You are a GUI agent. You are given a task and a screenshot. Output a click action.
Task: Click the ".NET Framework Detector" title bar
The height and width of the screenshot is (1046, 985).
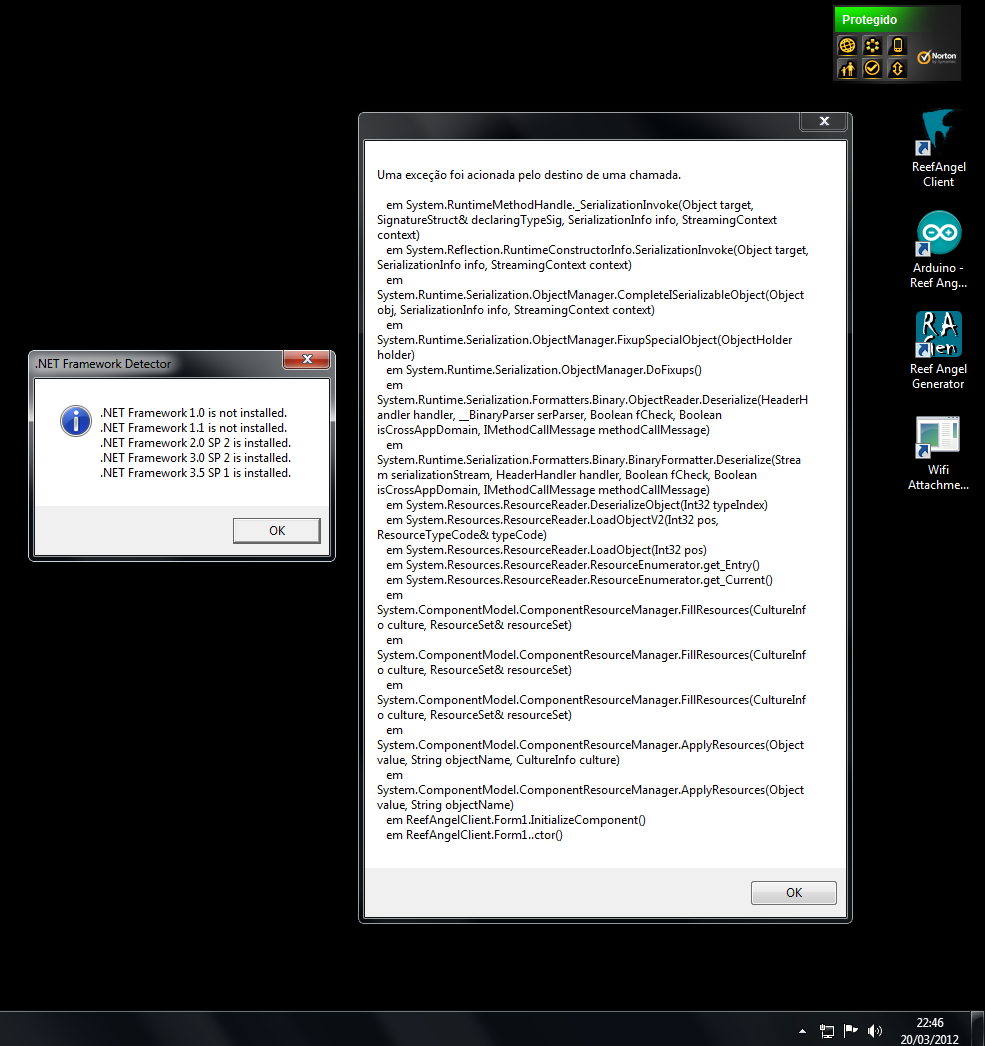pos(103,364)
